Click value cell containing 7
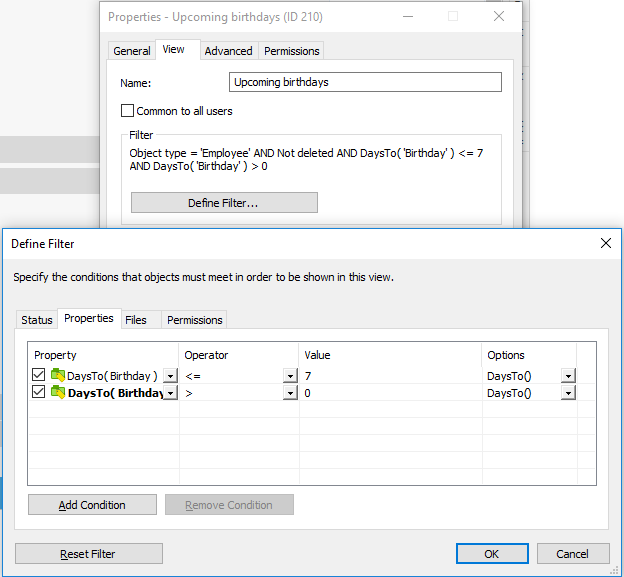The image size is (624, 577). pos(390,376)
